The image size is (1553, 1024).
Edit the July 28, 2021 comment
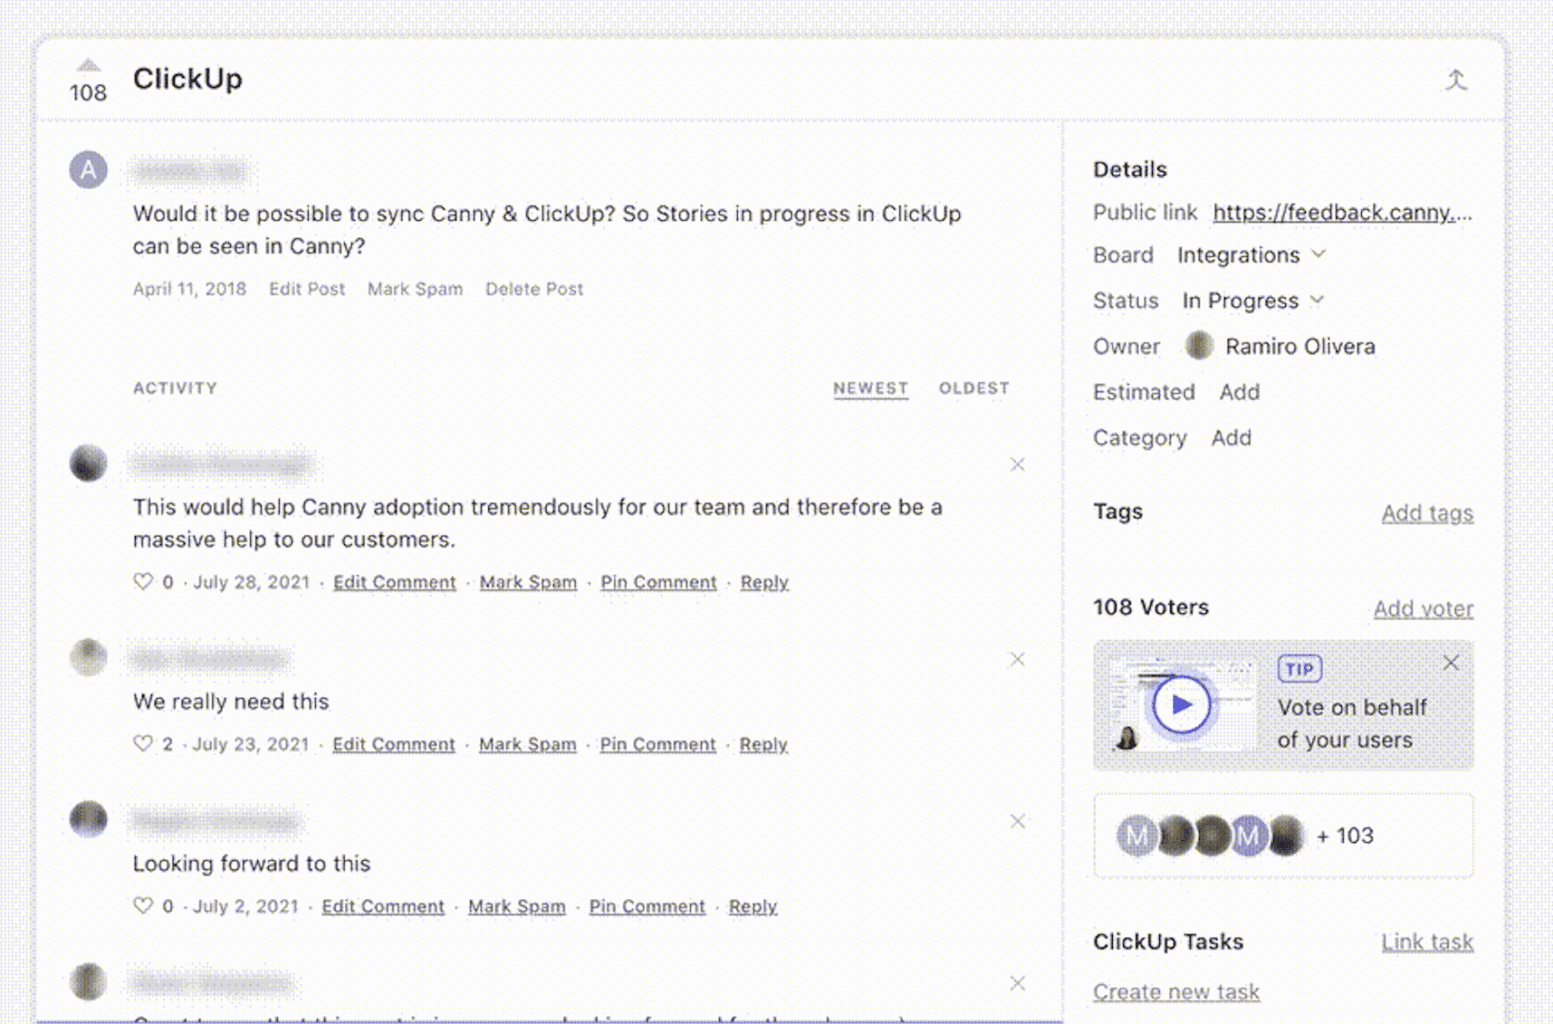tap(394, 582)
